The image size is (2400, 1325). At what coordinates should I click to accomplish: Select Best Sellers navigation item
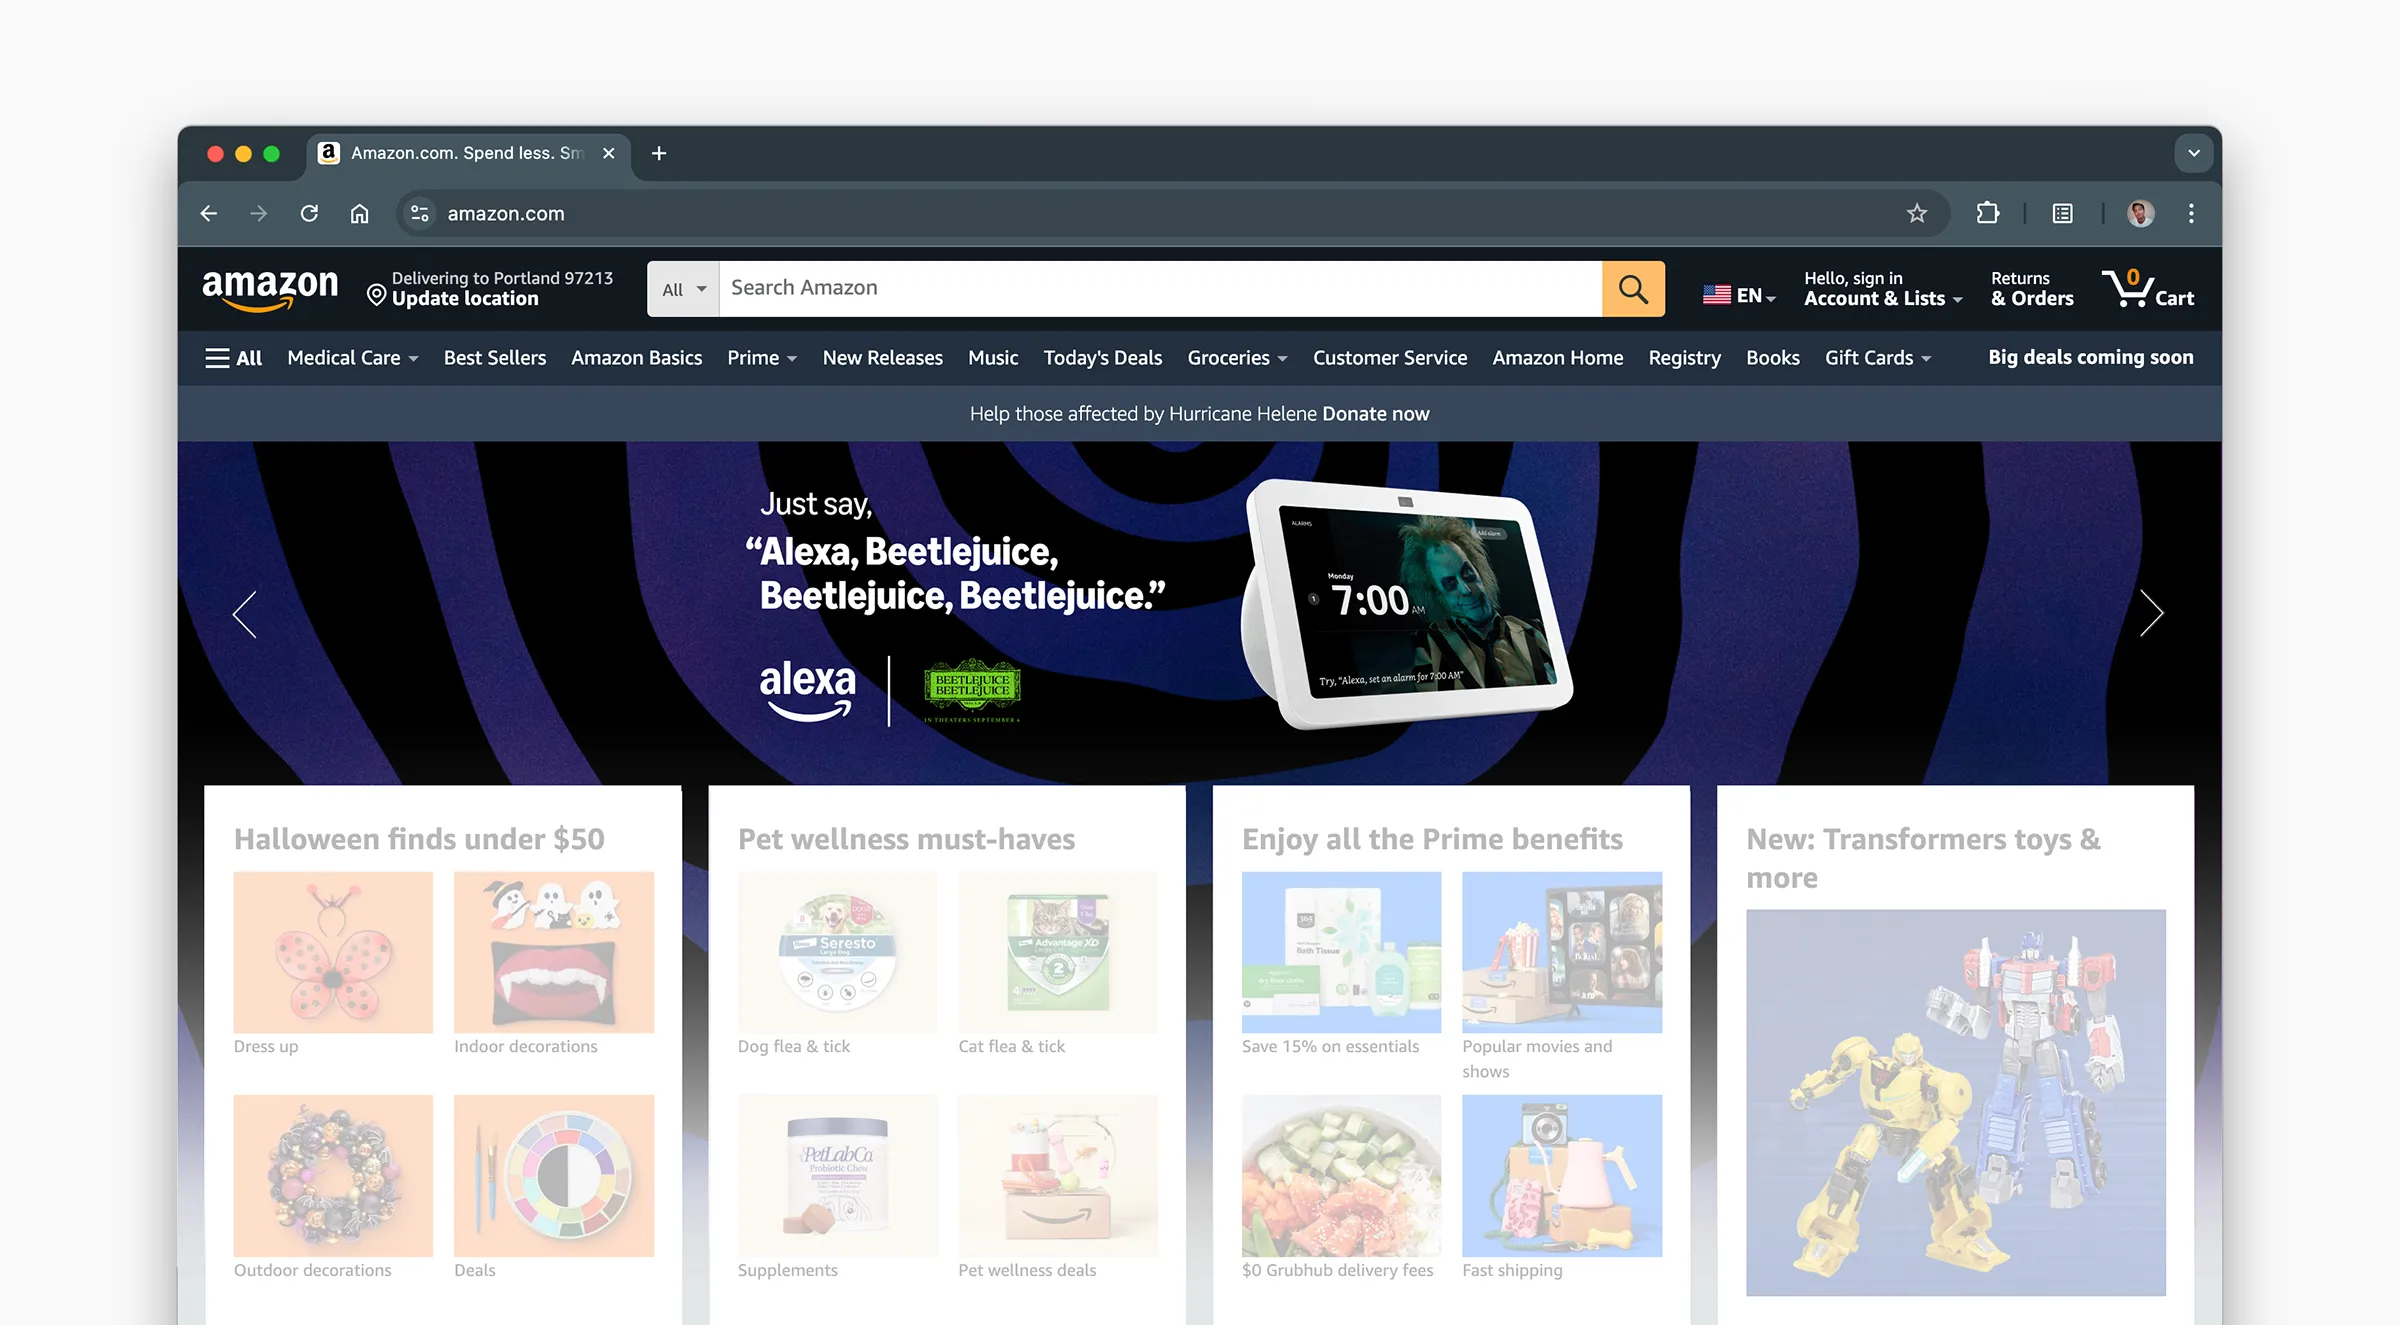click(494, 358)
